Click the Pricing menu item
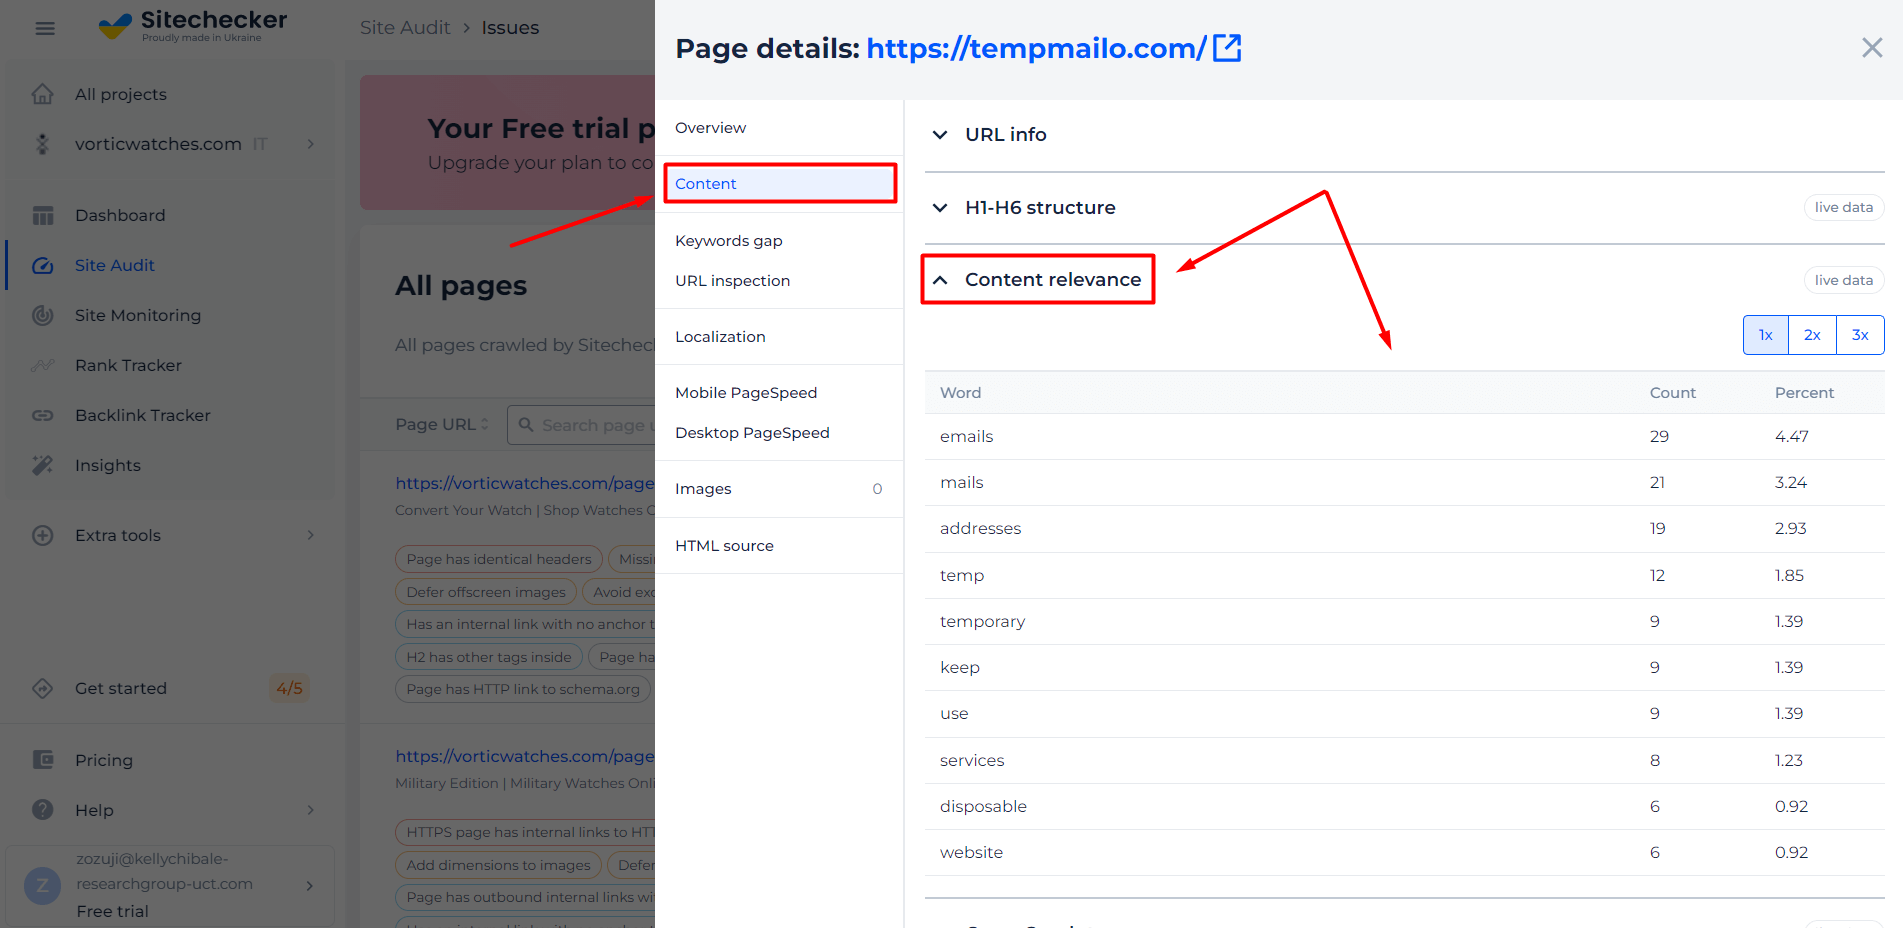The height and width of the screenshot is (928, 1903). click(104, 760)
